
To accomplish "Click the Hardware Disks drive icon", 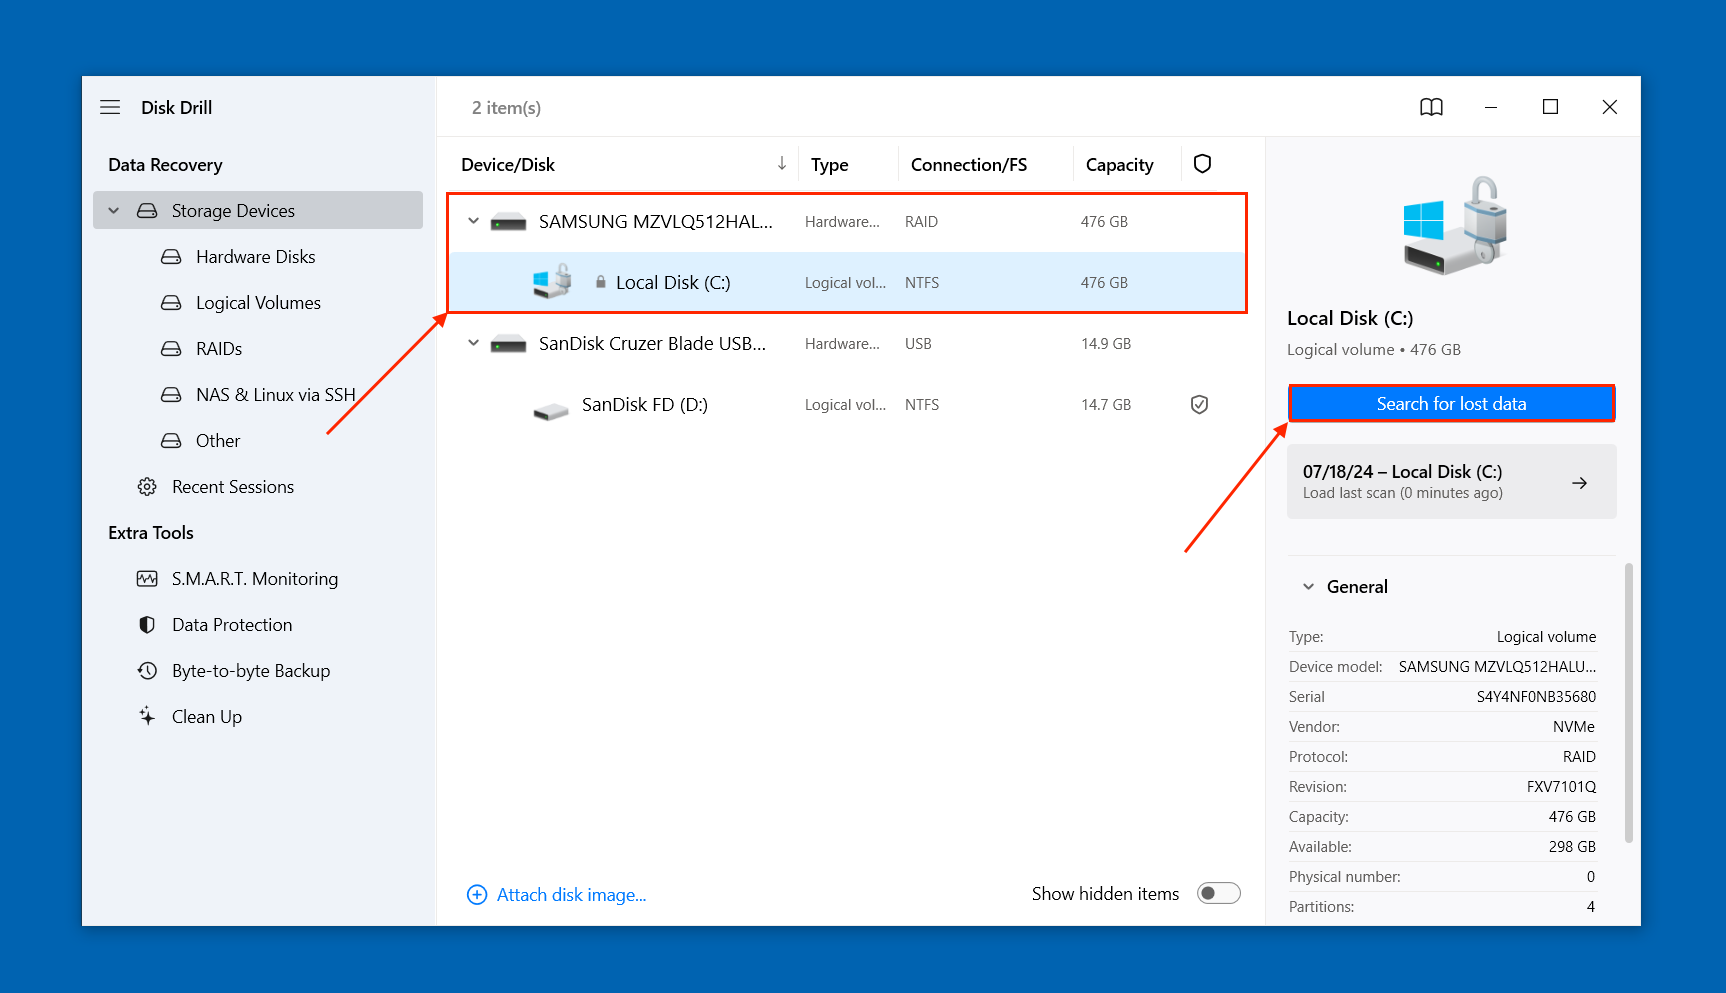I will pos(171,257).
